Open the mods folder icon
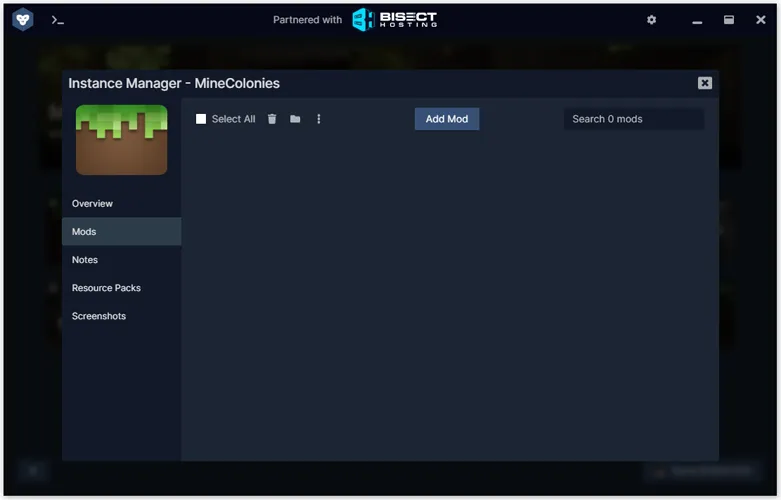The width and height of the screenshot is (781, 500). click(295, 119)
